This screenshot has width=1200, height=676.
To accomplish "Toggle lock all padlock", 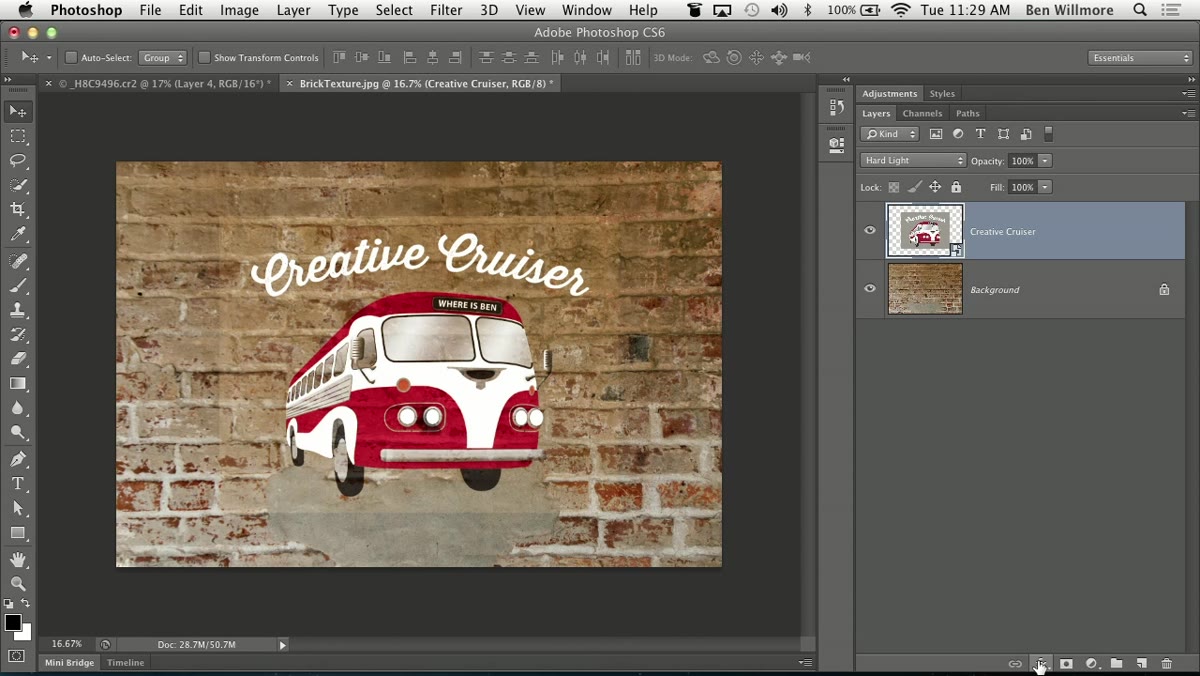I will (x=956, y=187).
